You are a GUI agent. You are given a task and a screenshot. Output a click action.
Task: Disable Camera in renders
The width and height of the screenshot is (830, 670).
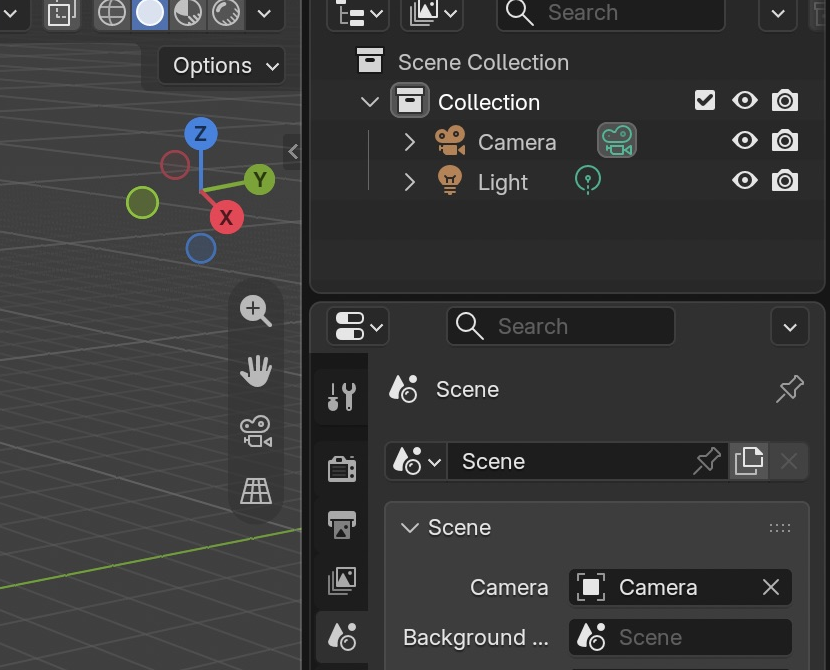pyautogui.click(x=784, y=141)
